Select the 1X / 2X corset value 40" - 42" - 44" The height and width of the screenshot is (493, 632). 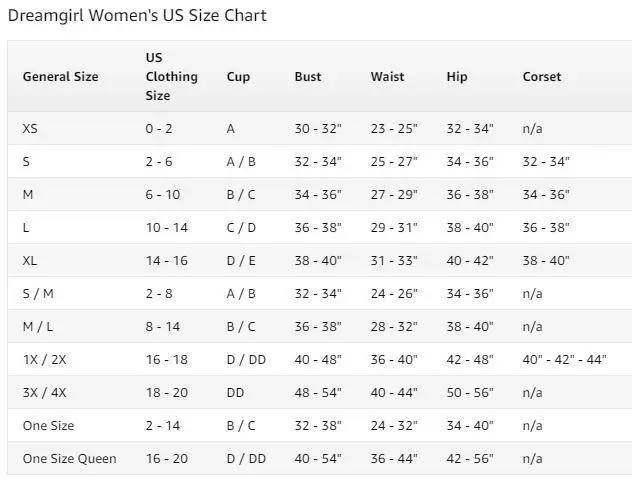564,360
